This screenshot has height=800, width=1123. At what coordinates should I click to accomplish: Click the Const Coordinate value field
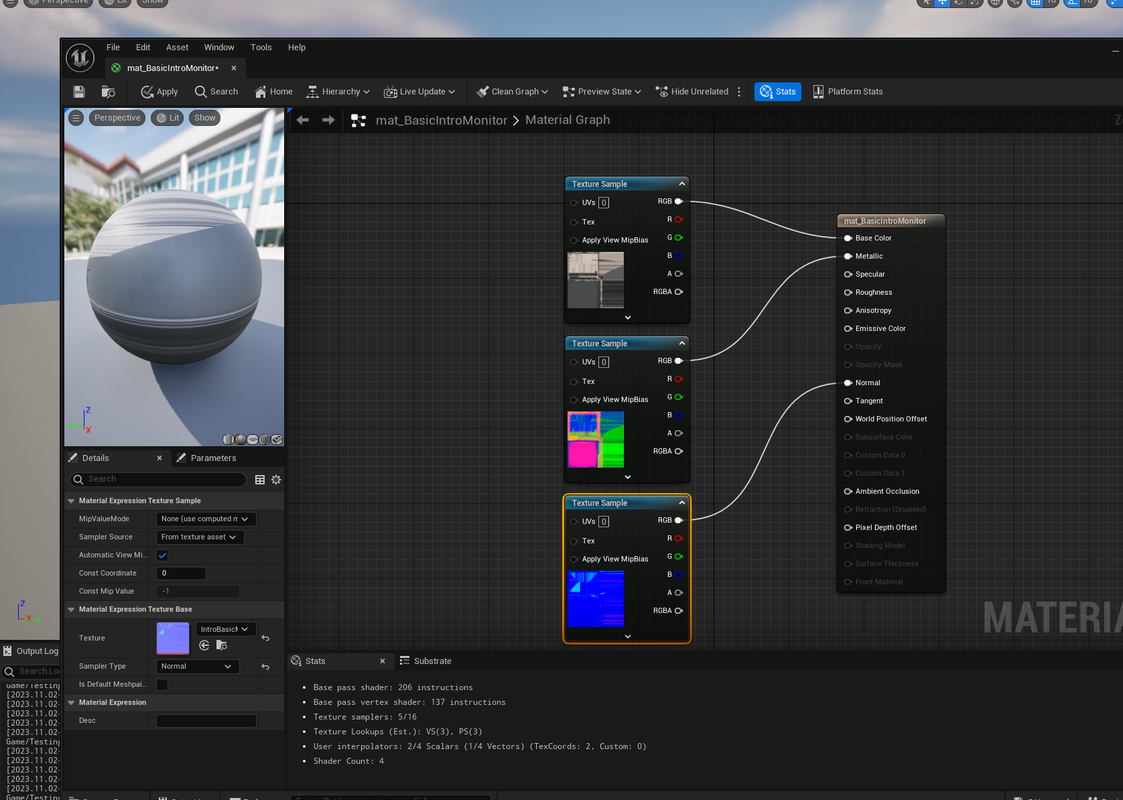click(181, 573)
